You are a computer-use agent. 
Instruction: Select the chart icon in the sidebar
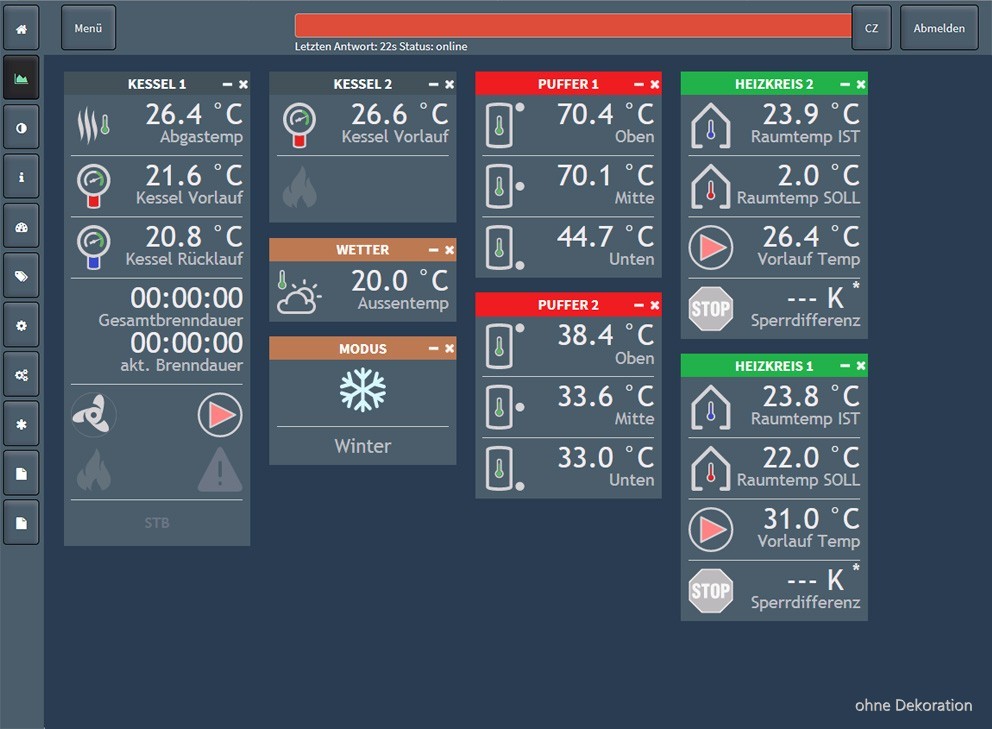[x=22, y=78]
